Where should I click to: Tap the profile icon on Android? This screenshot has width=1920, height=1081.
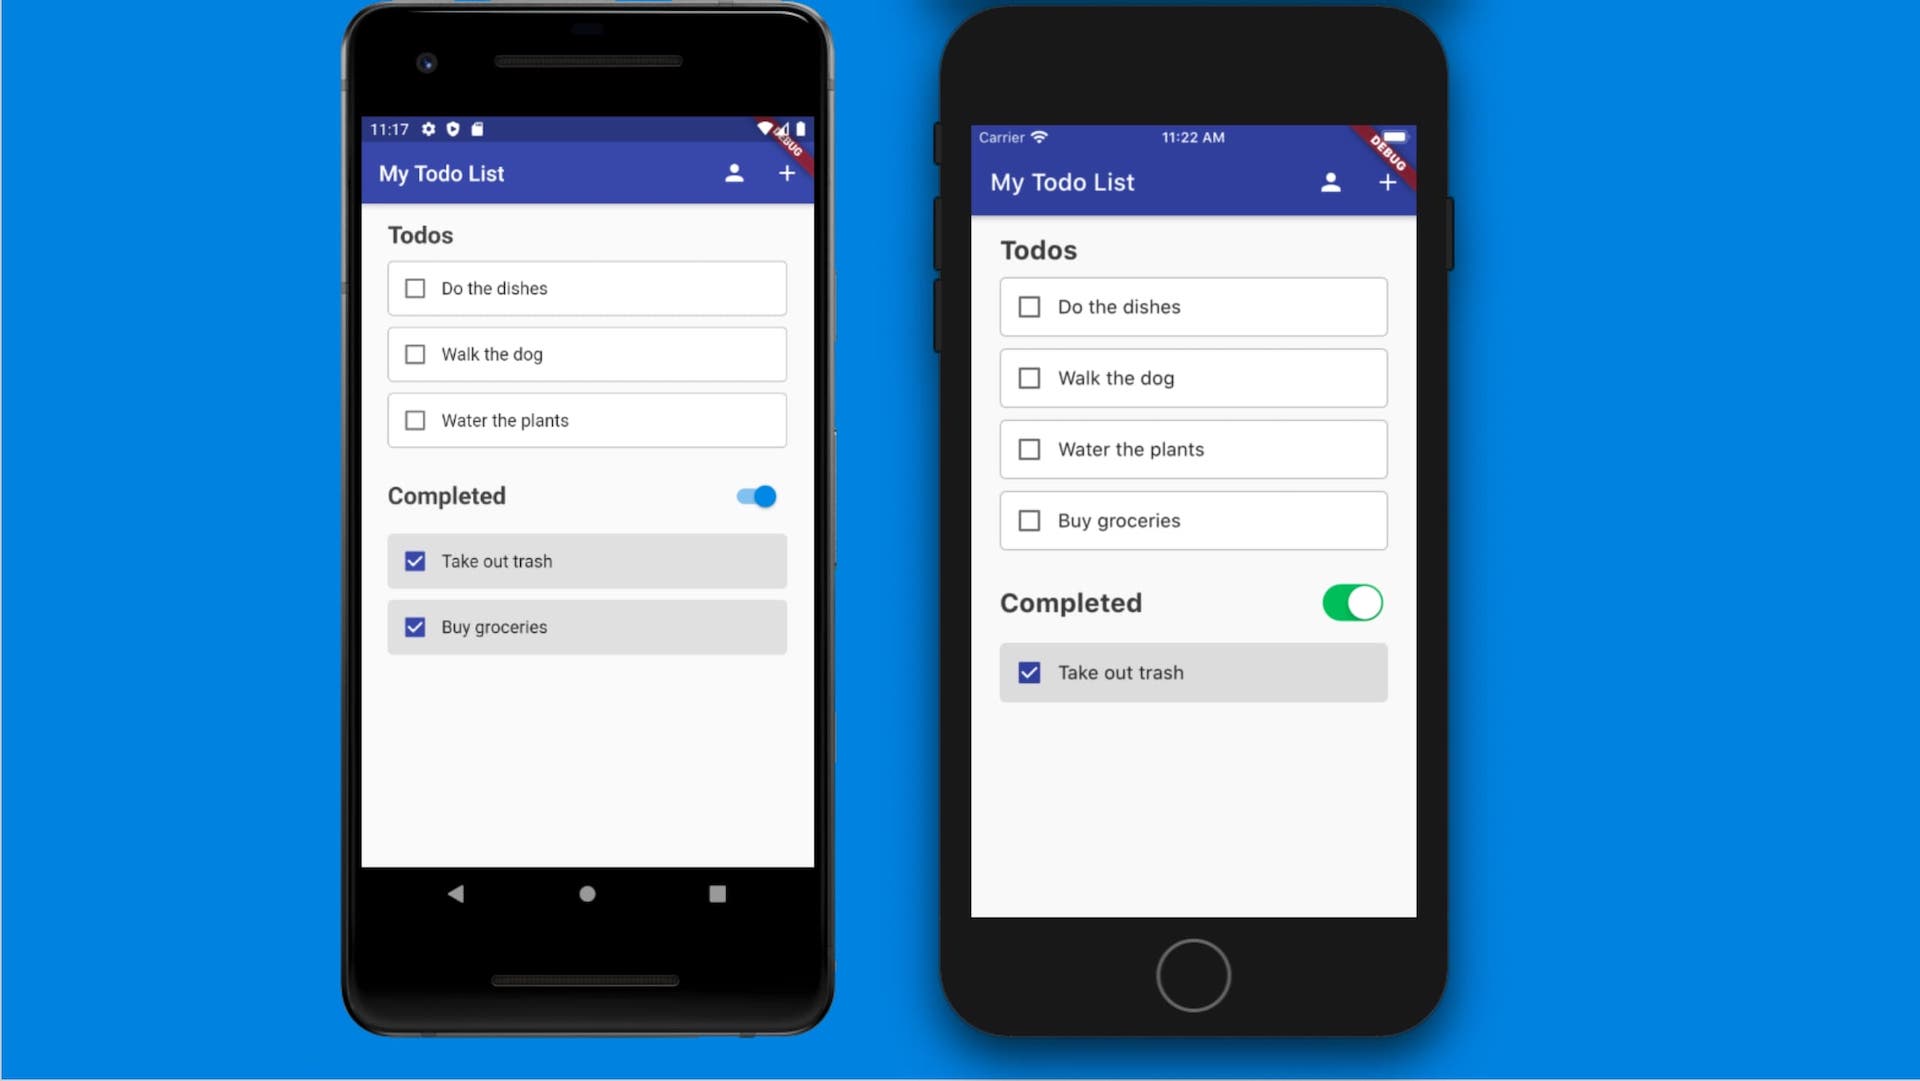point(733,173)
